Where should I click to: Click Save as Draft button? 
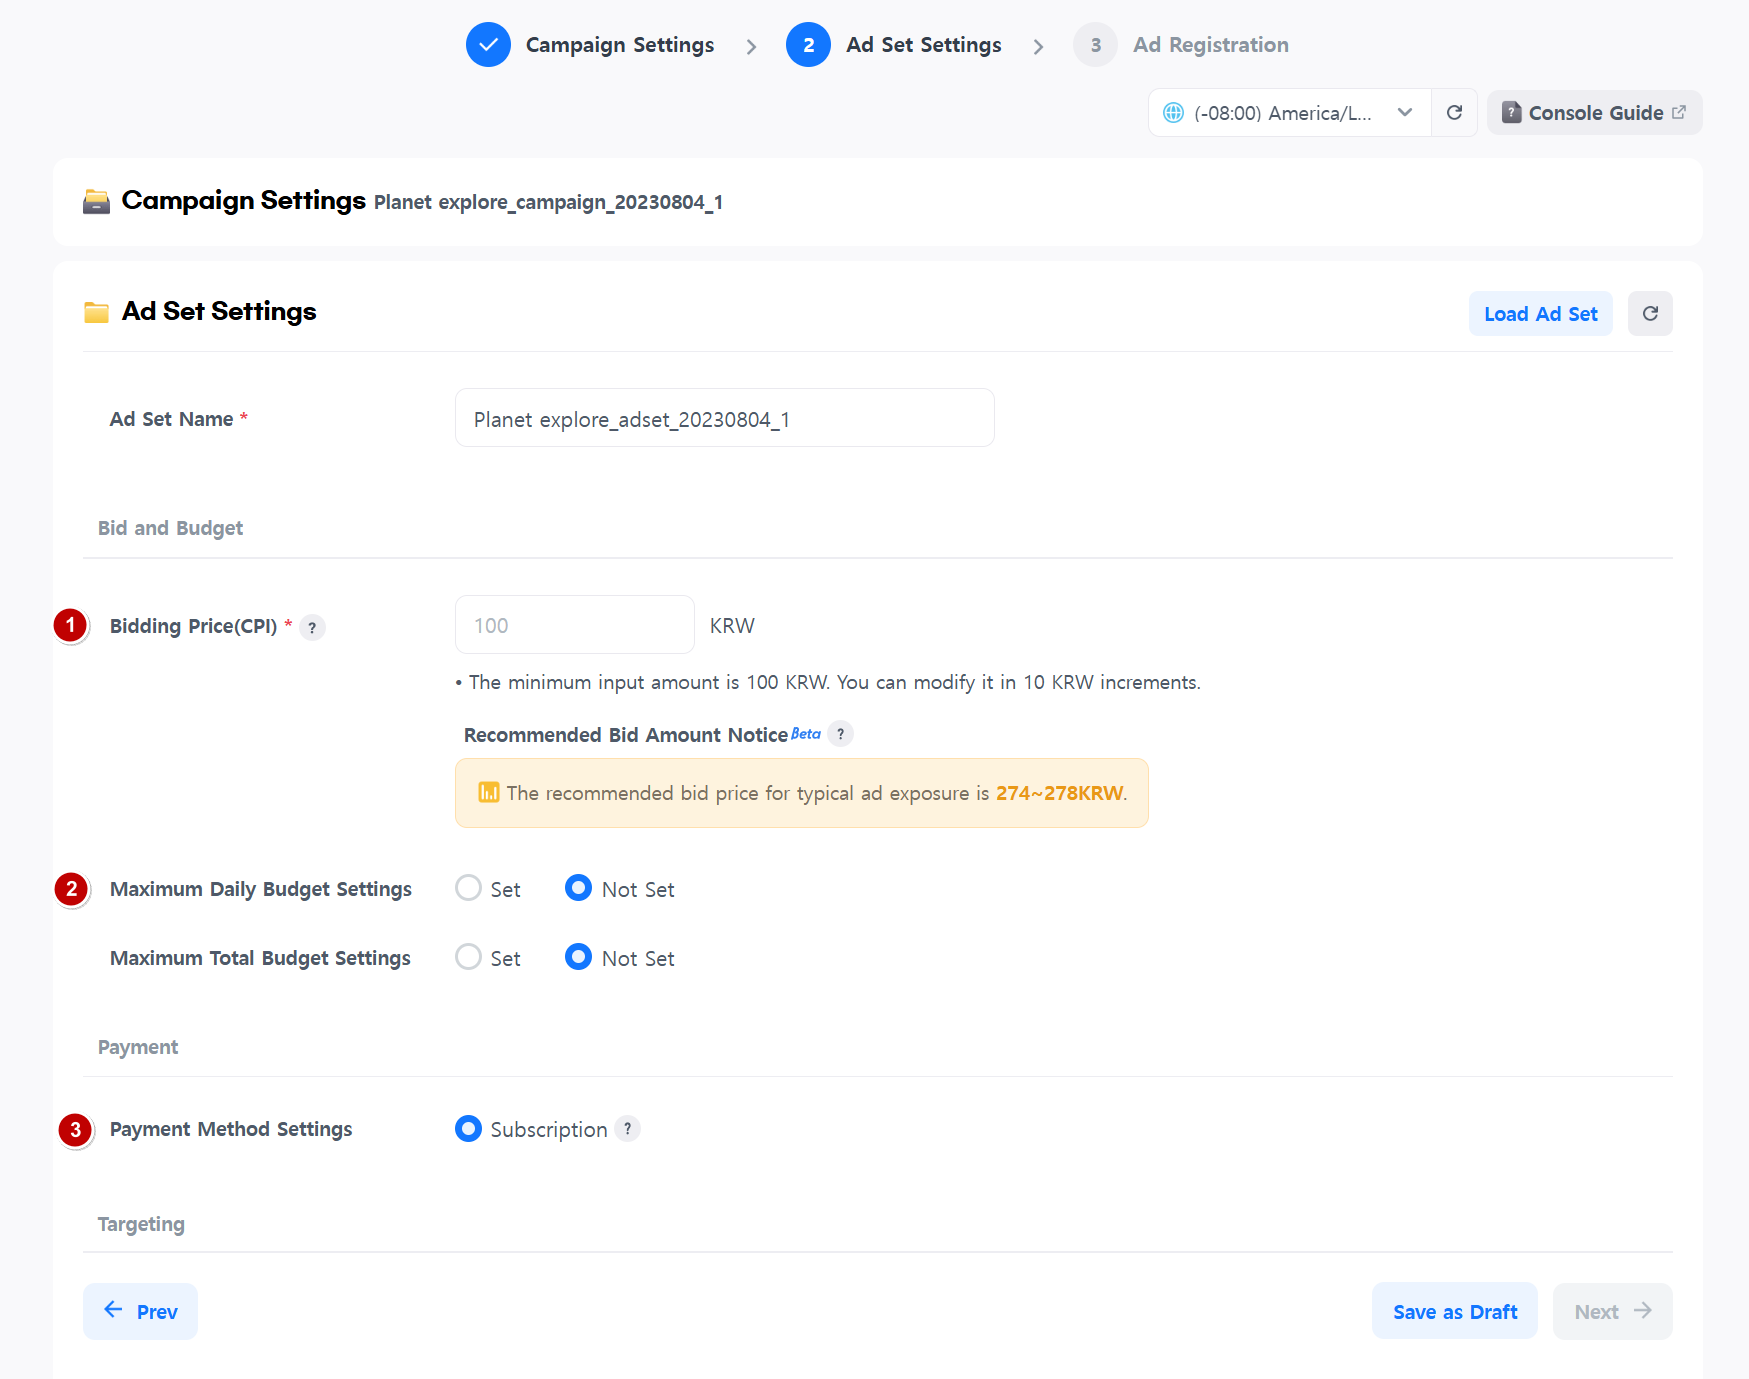coord(1454,1312)
